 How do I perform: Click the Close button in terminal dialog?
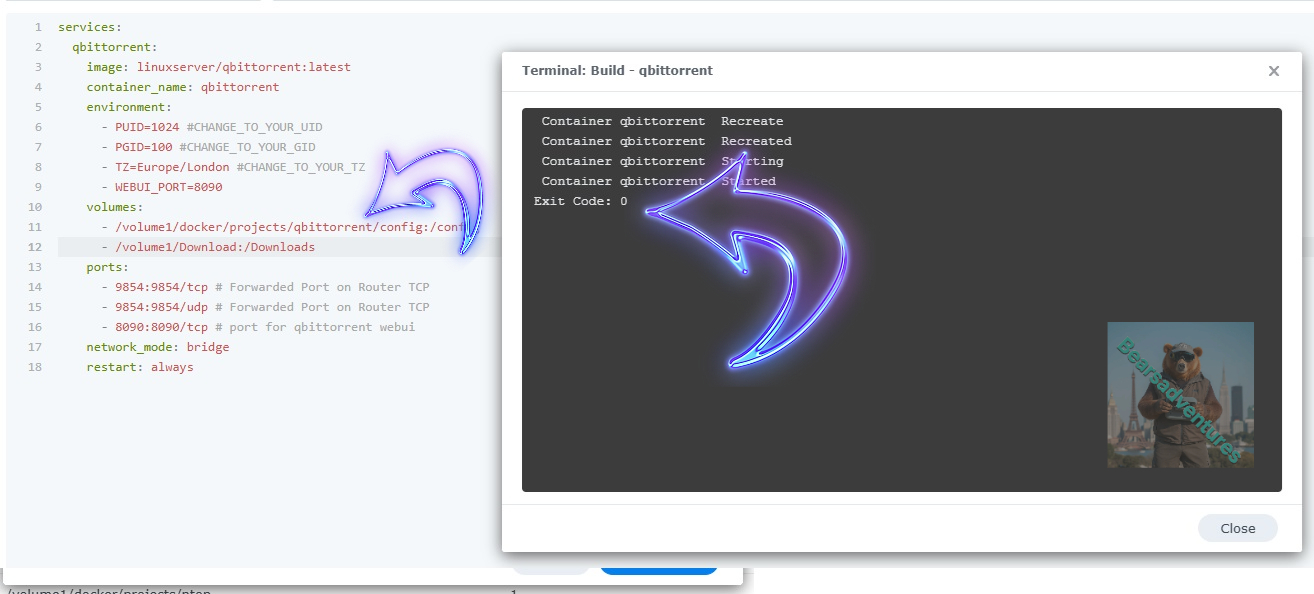point(1237,528)
